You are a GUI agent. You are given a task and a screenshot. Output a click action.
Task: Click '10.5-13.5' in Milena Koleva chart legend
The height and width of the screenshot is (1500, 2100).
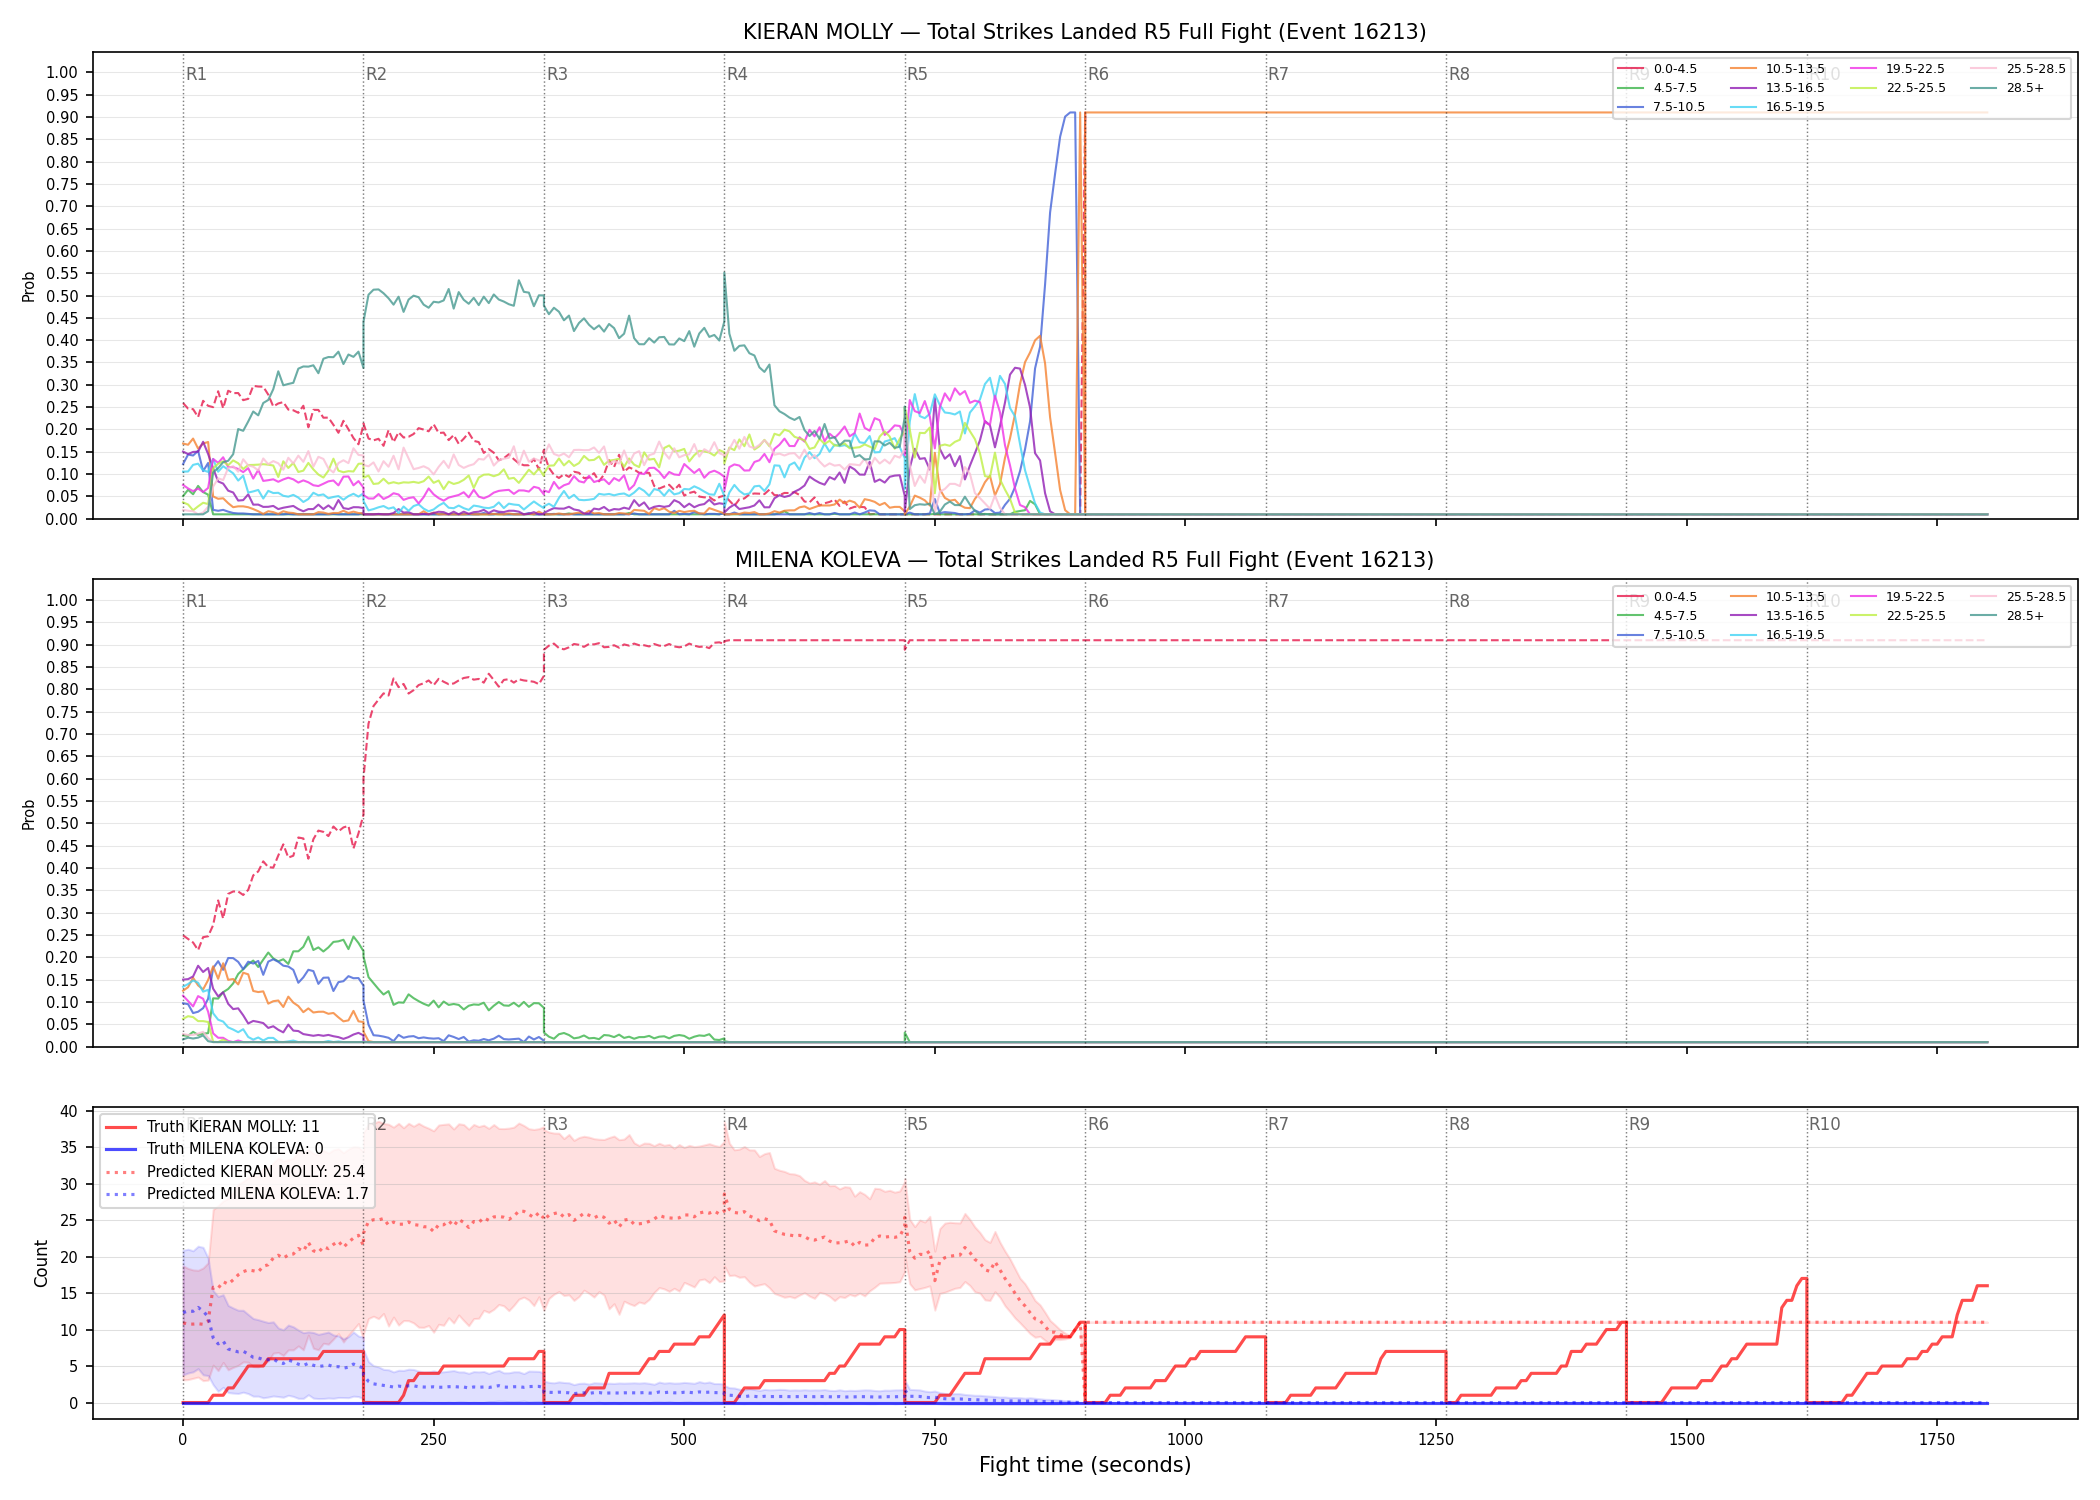pyautogui.click(x=1795, y=597)
